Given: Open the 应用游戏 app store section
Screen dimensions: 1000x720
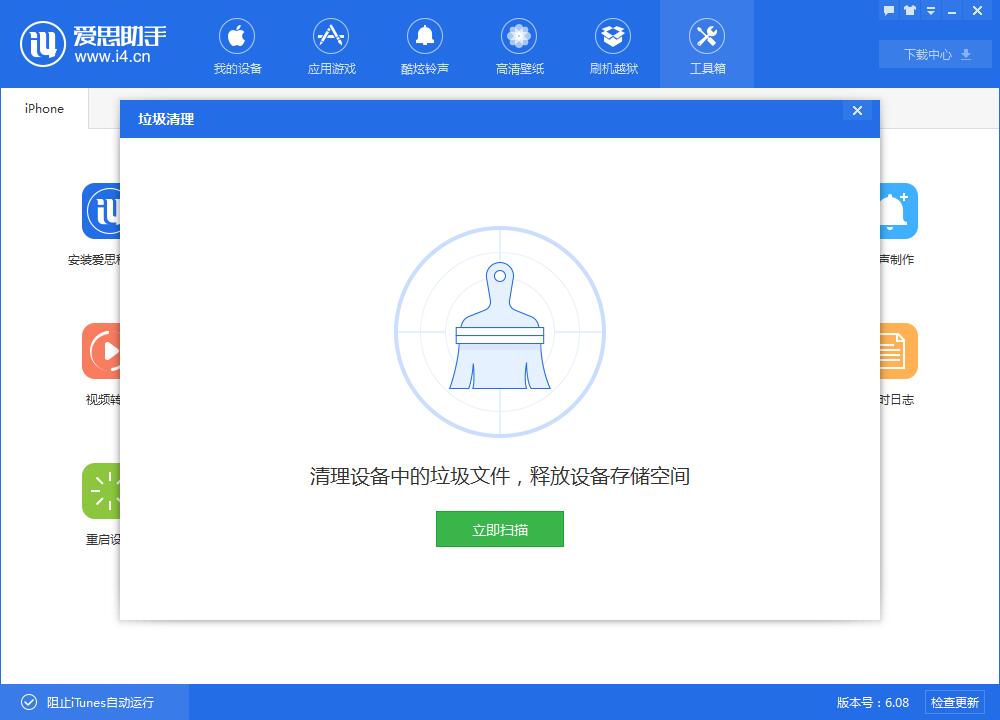Looking at the screenshot, I should (x=330, y=45).
